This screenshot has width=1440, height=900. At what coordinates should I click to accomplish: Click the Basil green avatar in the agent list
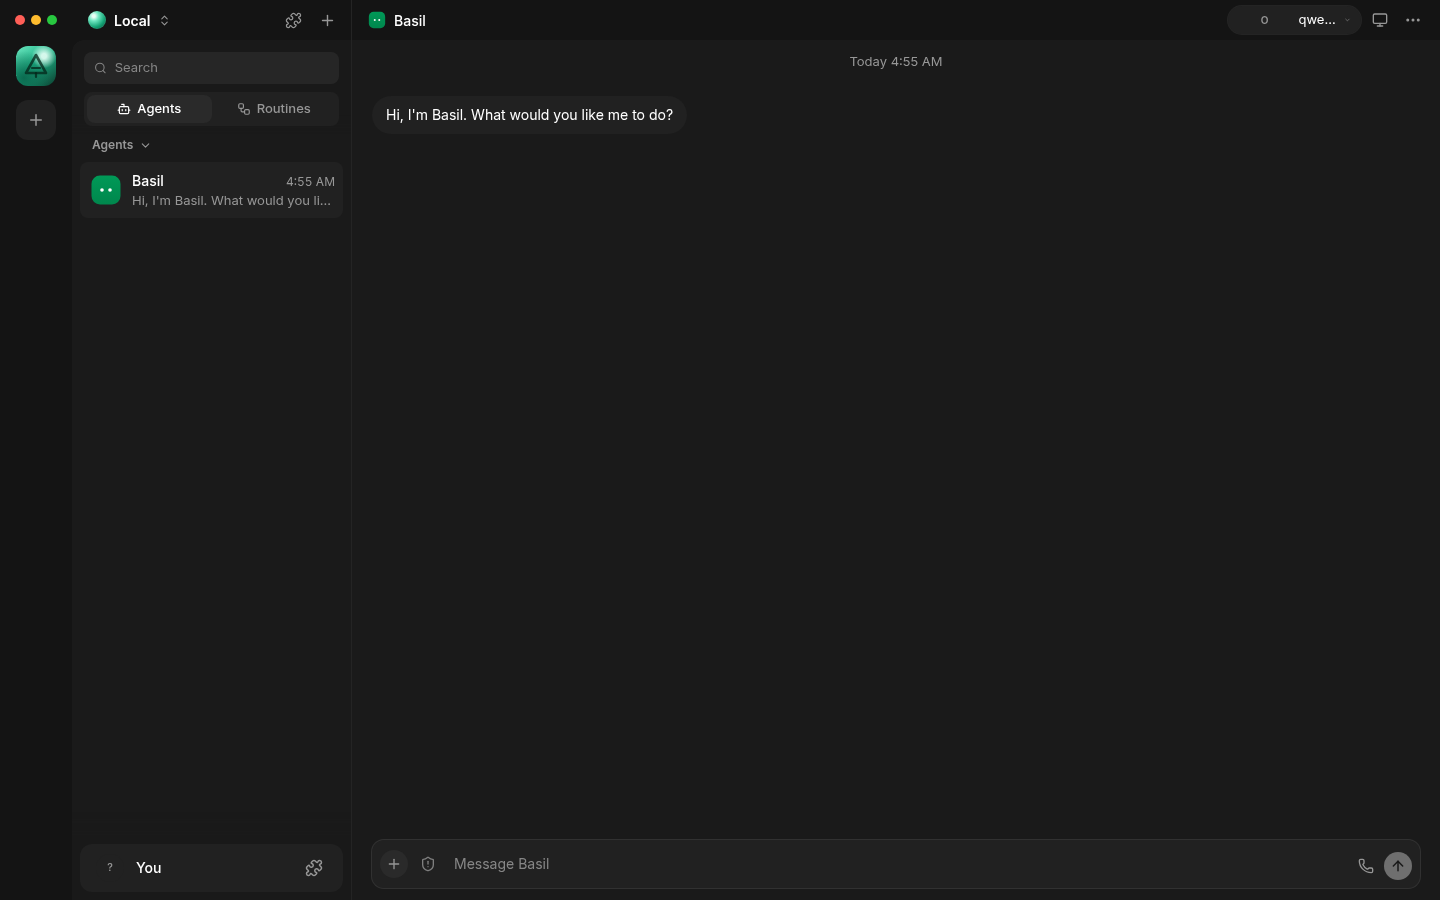coord(106,190)
